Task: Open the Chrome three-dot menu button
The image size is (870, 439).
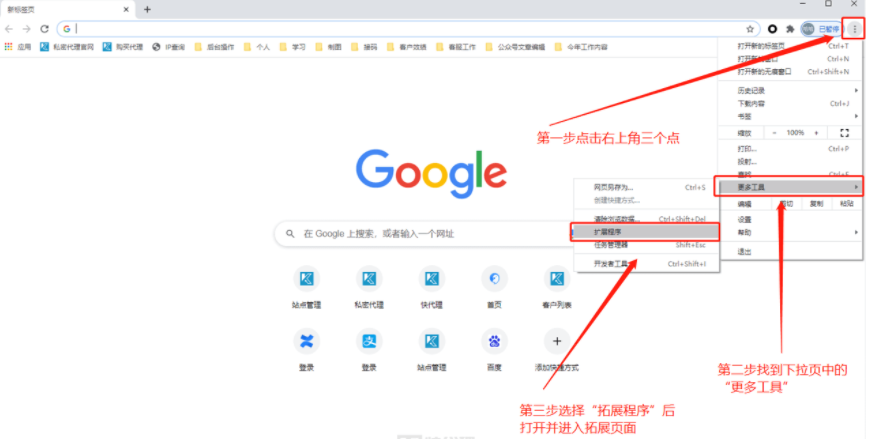Action: pos(855,29)
